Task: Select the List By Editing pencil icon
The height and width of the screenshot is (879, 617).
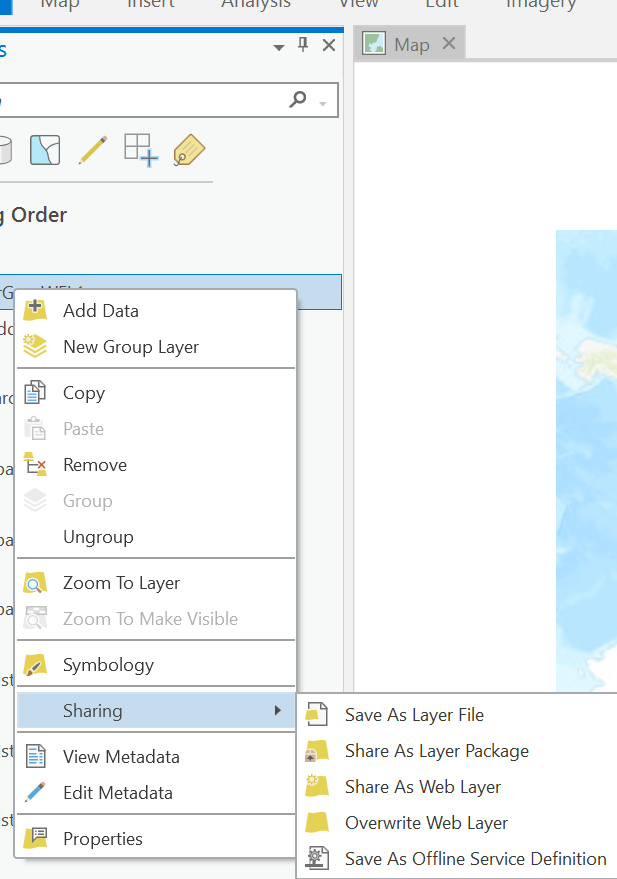Action: tap(93, 151)
